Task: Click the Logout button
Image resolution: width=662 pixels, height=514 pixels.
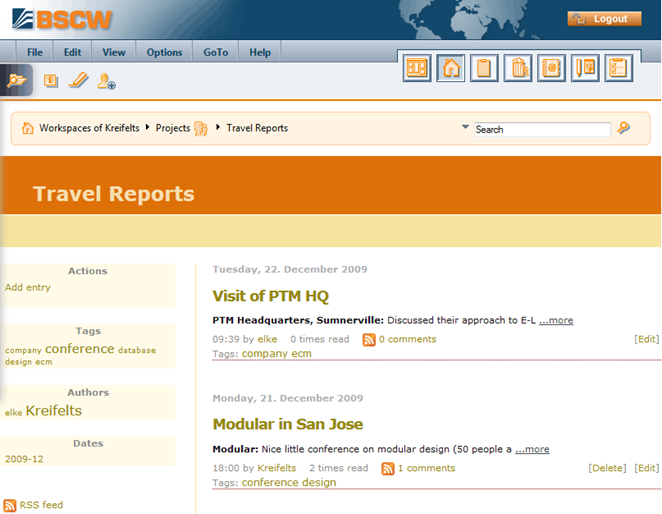Action: tap(604, 19)
